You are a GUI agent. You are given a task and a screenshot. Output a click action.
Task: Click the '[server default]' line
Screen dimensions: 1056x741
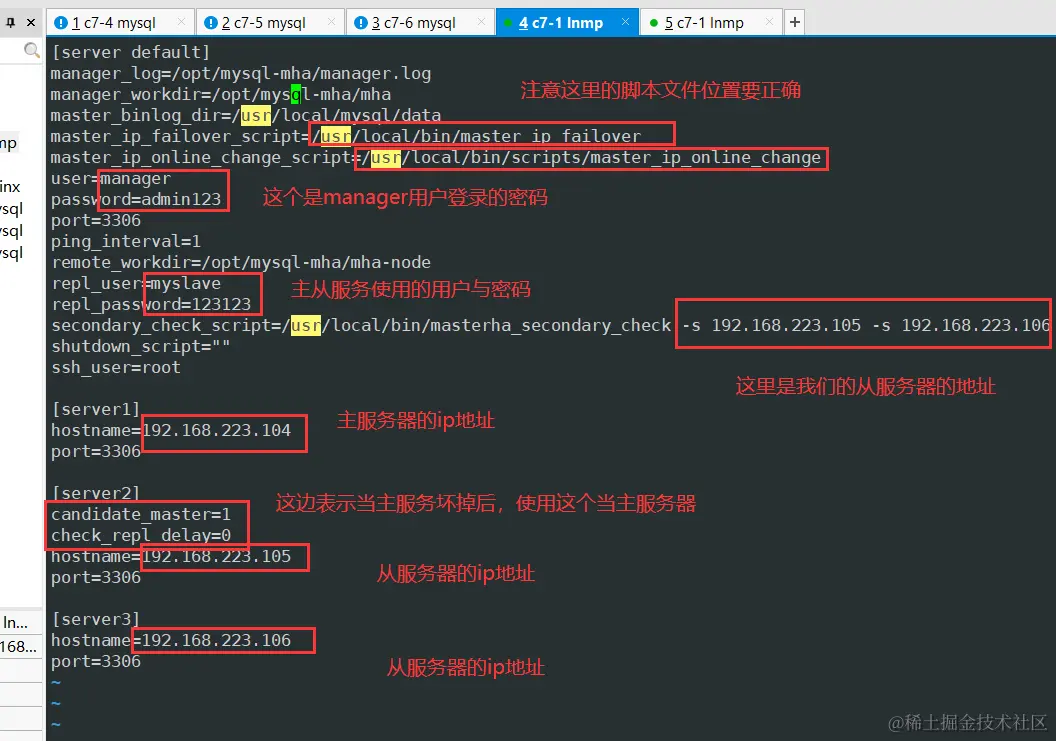pyautogui.click(x=131, y=52)
